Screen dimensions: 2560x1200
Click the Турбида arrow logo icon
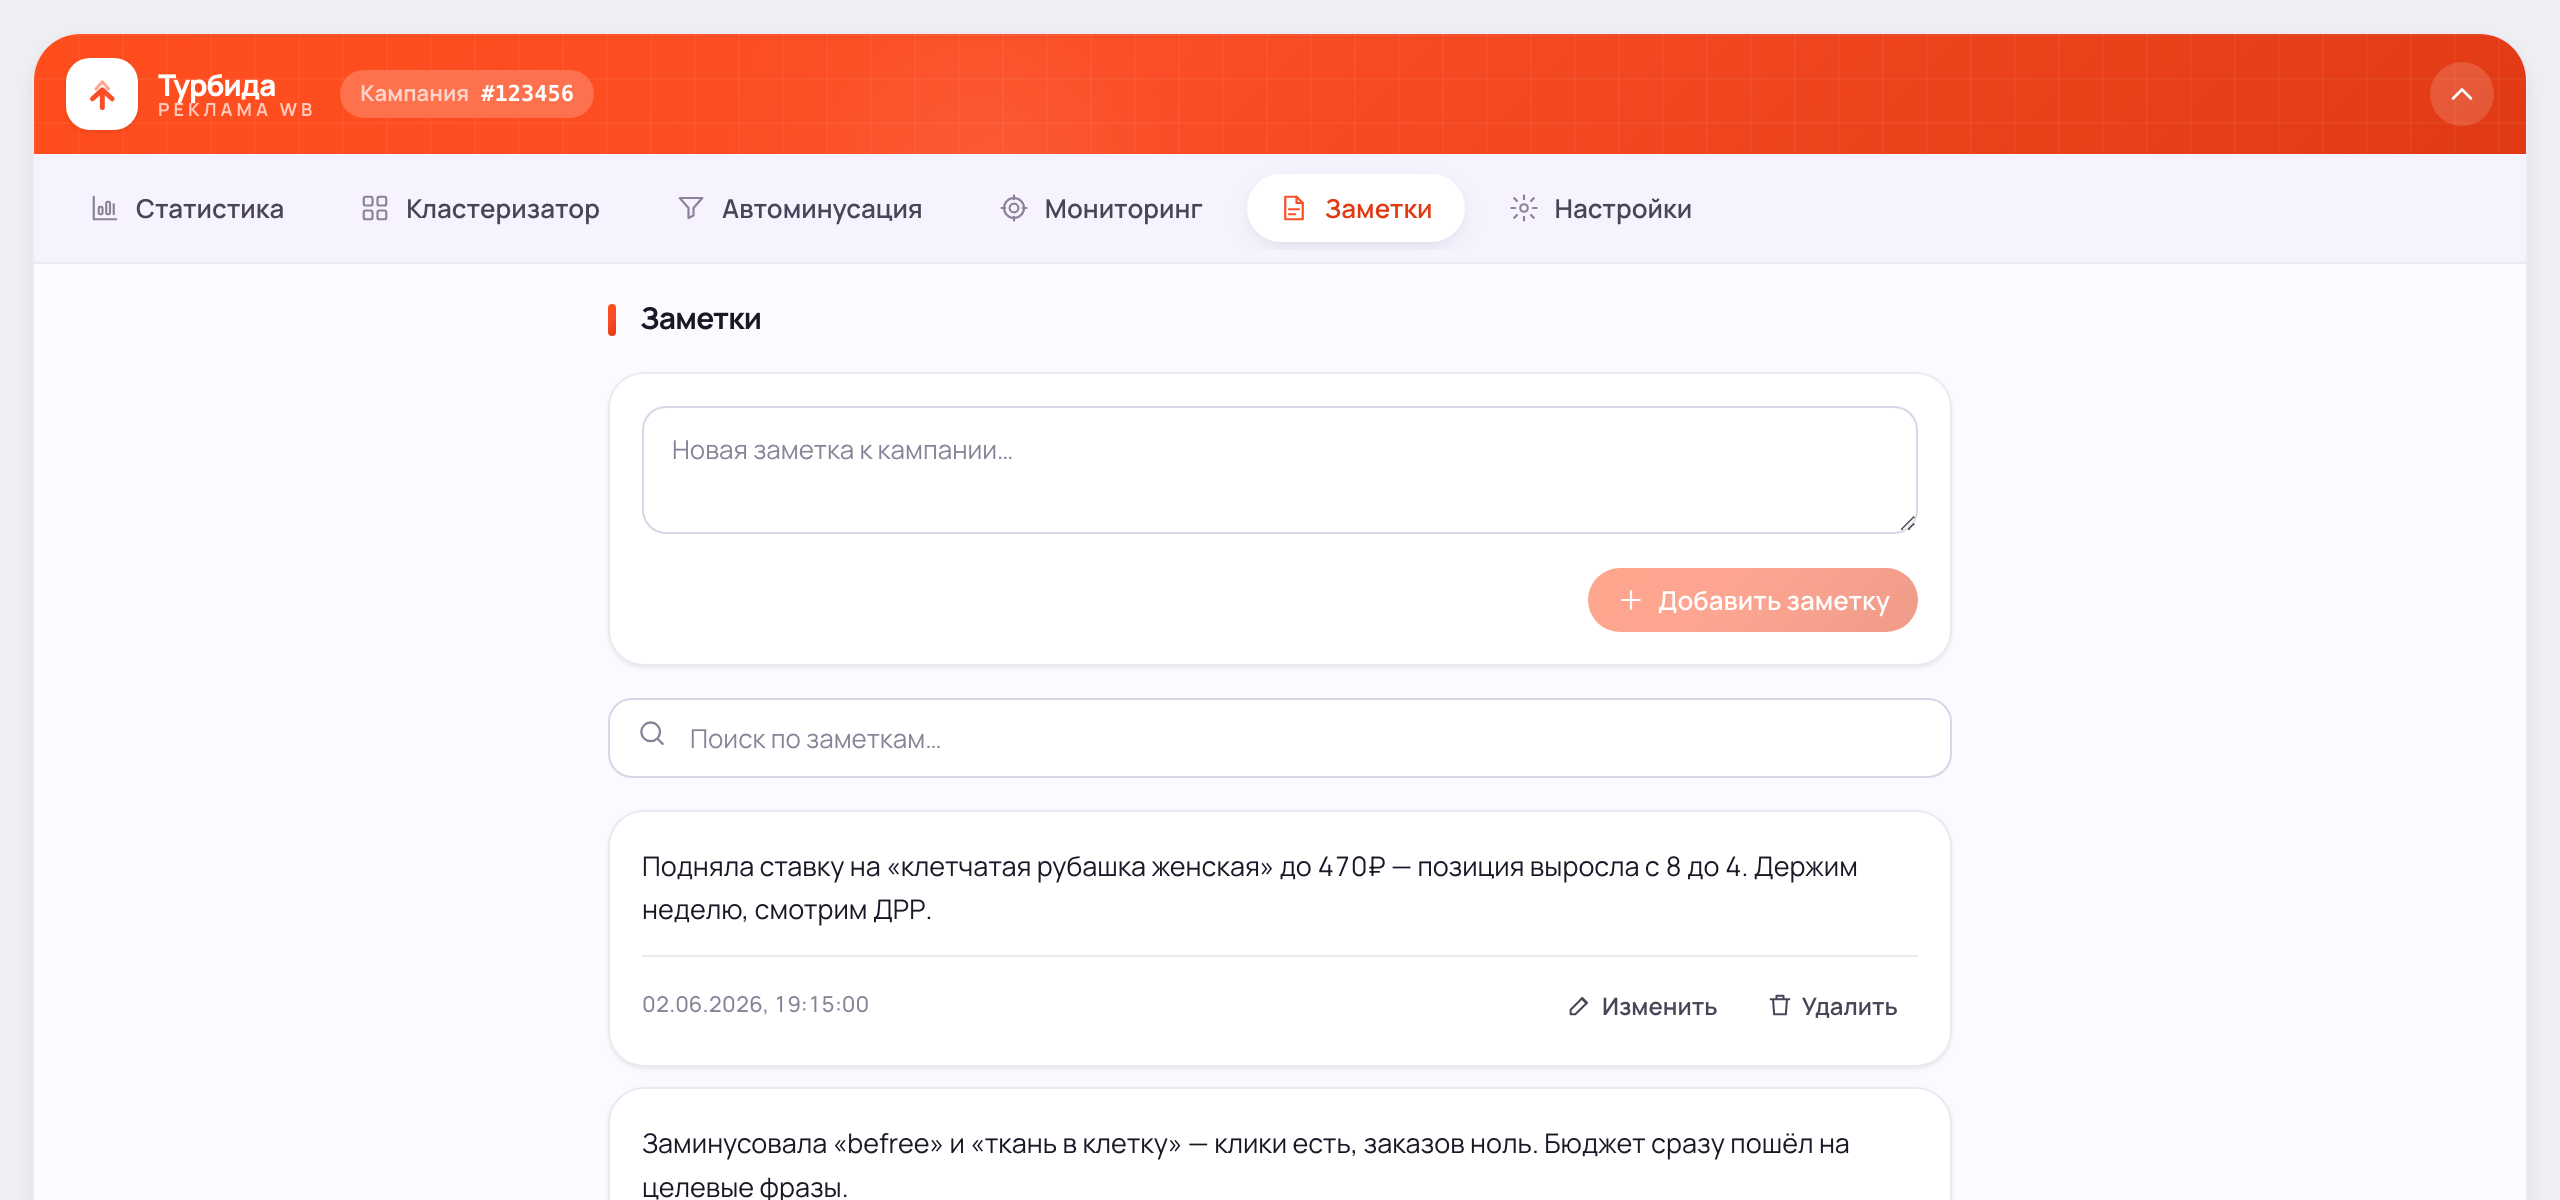click(102, 94)
